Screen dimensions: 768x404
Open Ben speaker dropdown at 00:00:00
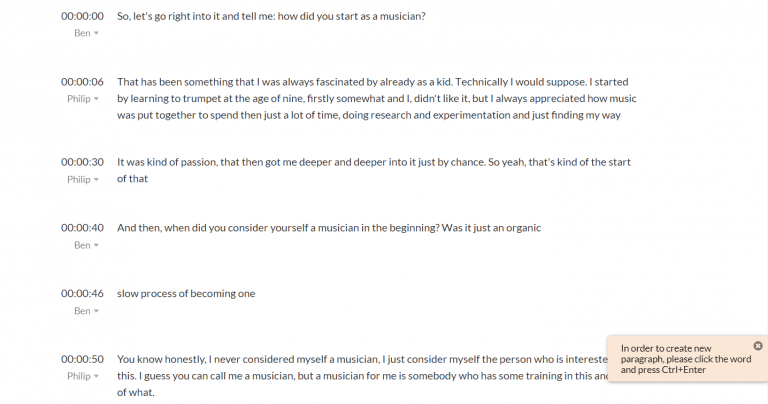coord(86,33)
